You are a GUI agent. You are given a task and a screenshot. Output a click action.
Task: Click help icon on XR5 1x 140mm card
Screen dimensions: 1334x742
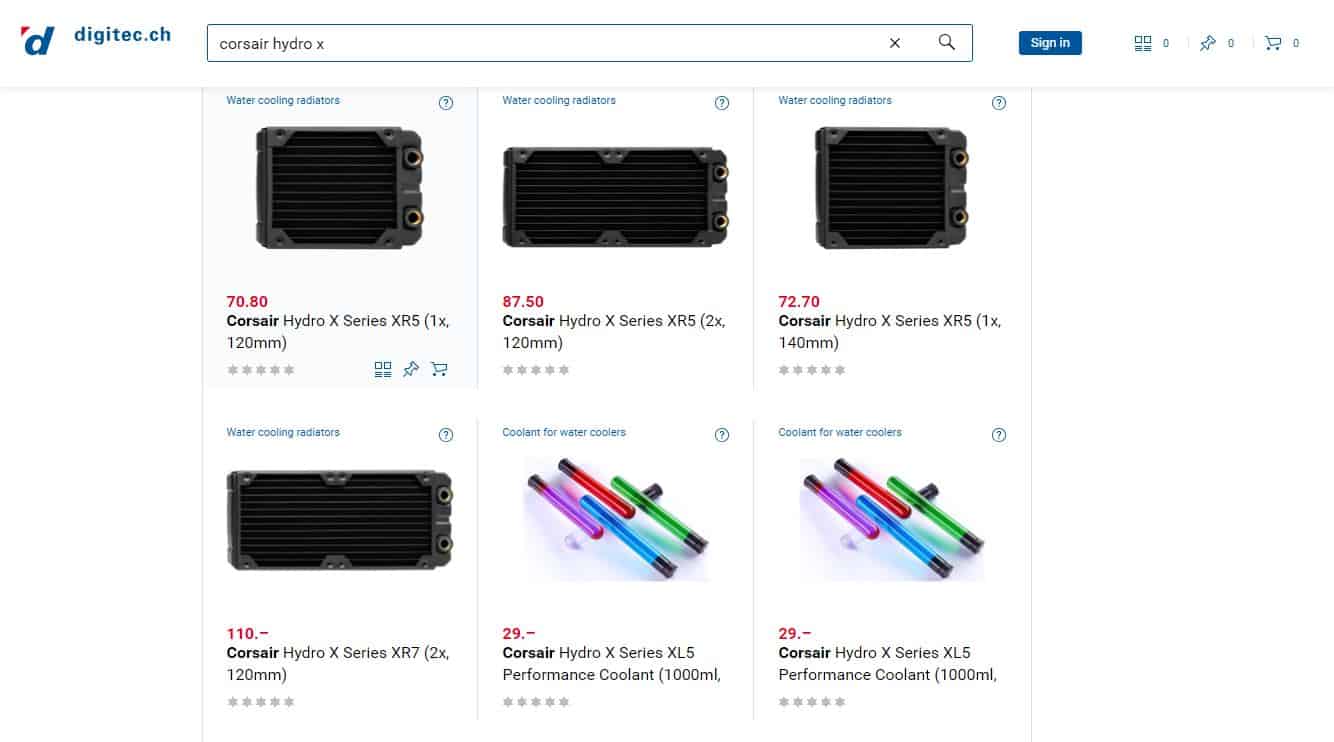coord(998,103)
